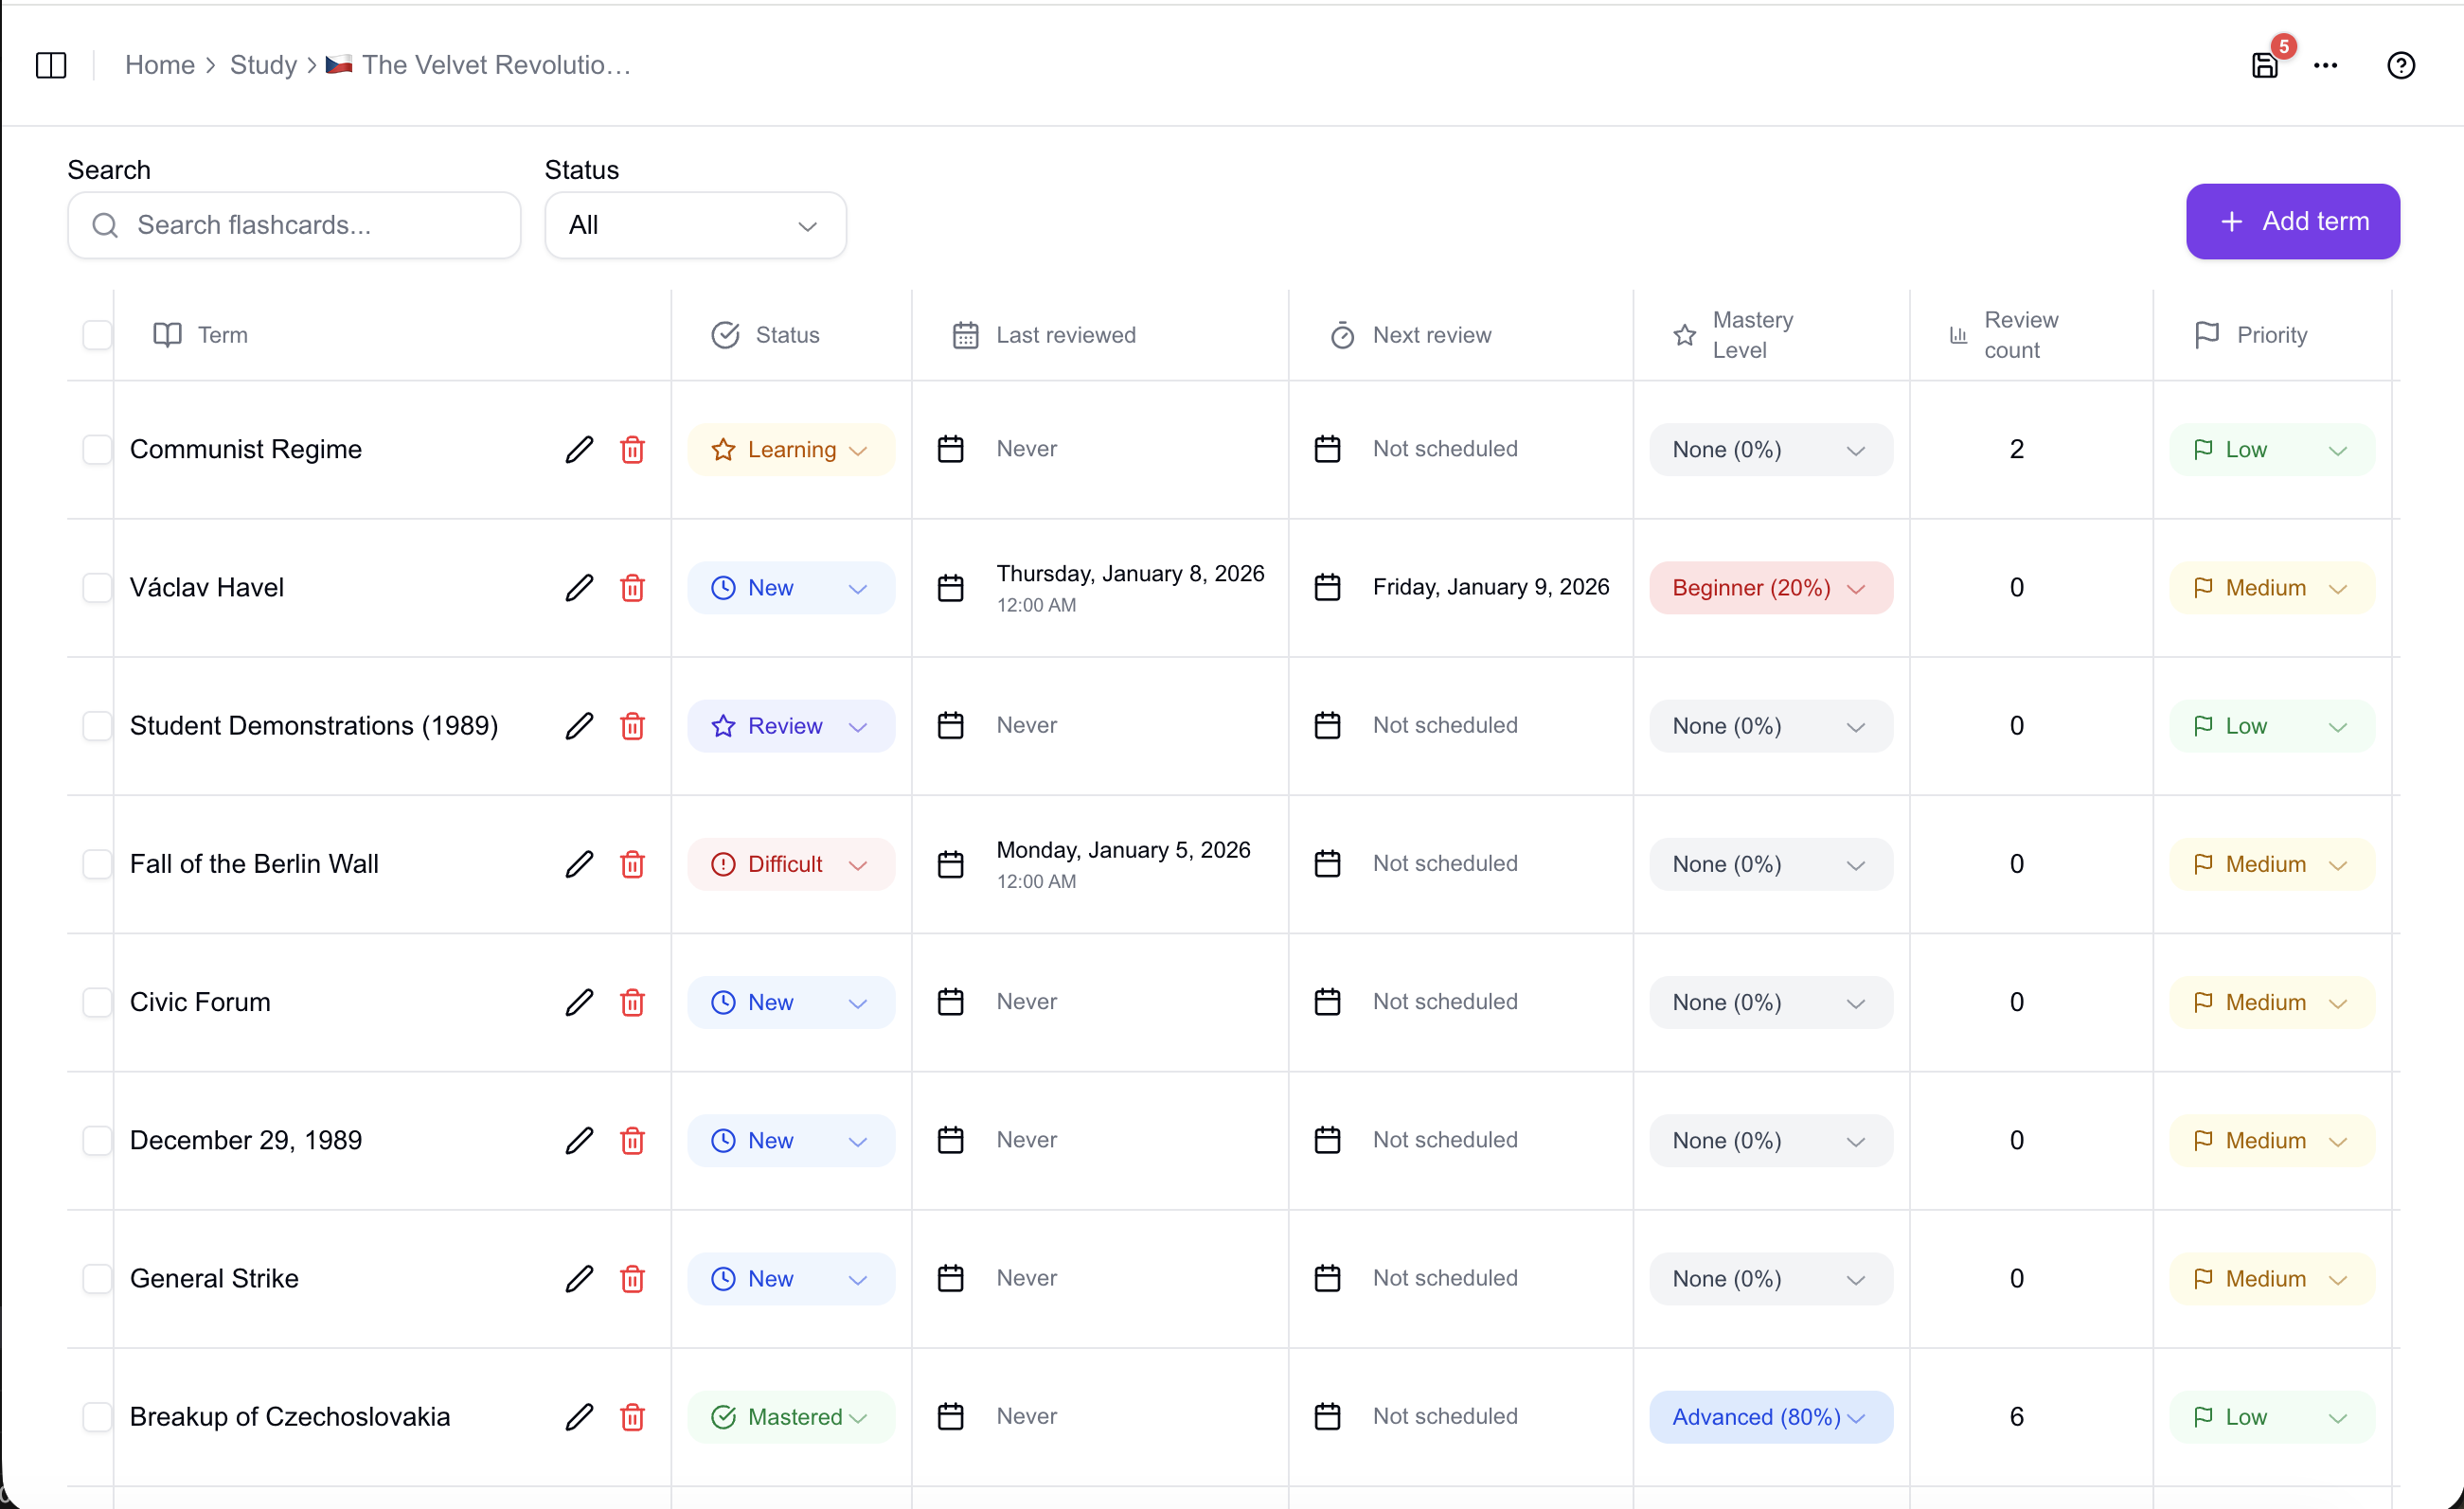Delete the Communist Regime term
Screen dimensions: 2464x1509
(x=632, y=450)
